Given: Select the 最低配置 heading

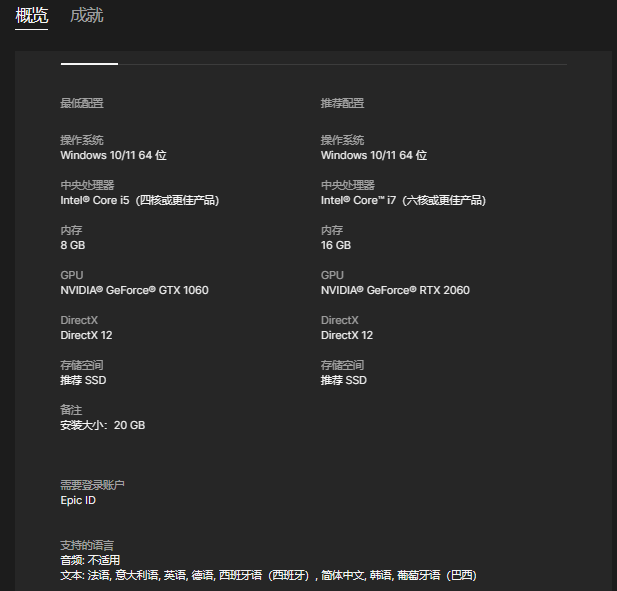Looking at the screenshot, I should tap(82, 103).
